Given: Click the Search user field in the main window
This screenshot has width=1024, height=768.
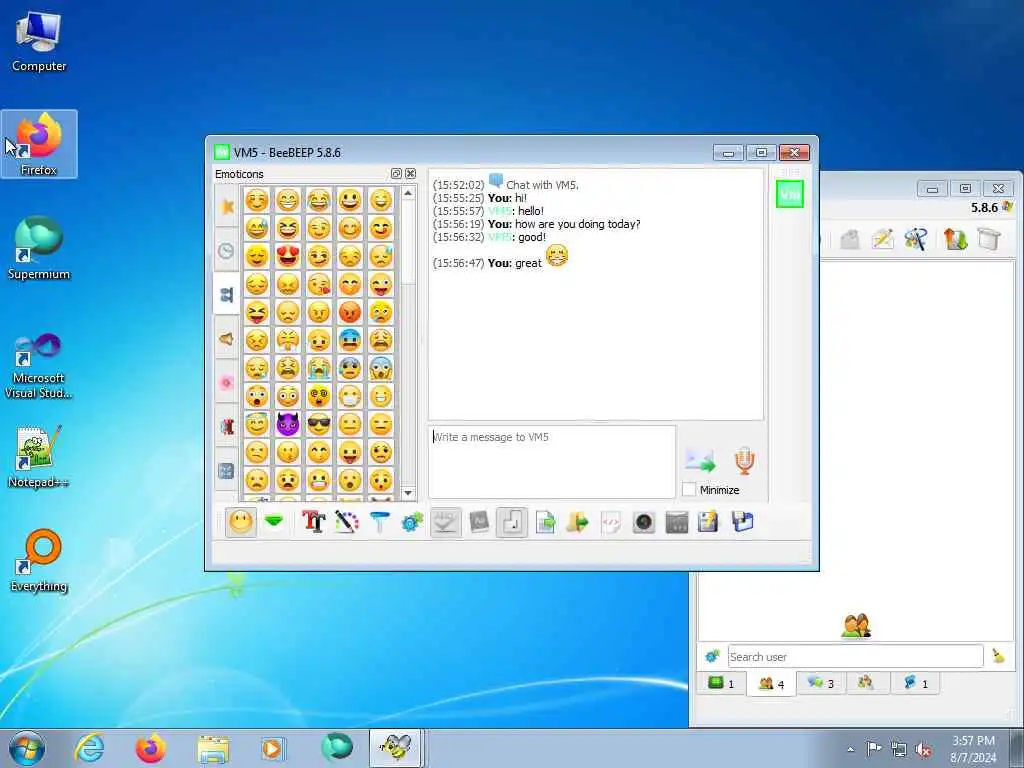Looking at the screenshot, I should tap(856, 656).
